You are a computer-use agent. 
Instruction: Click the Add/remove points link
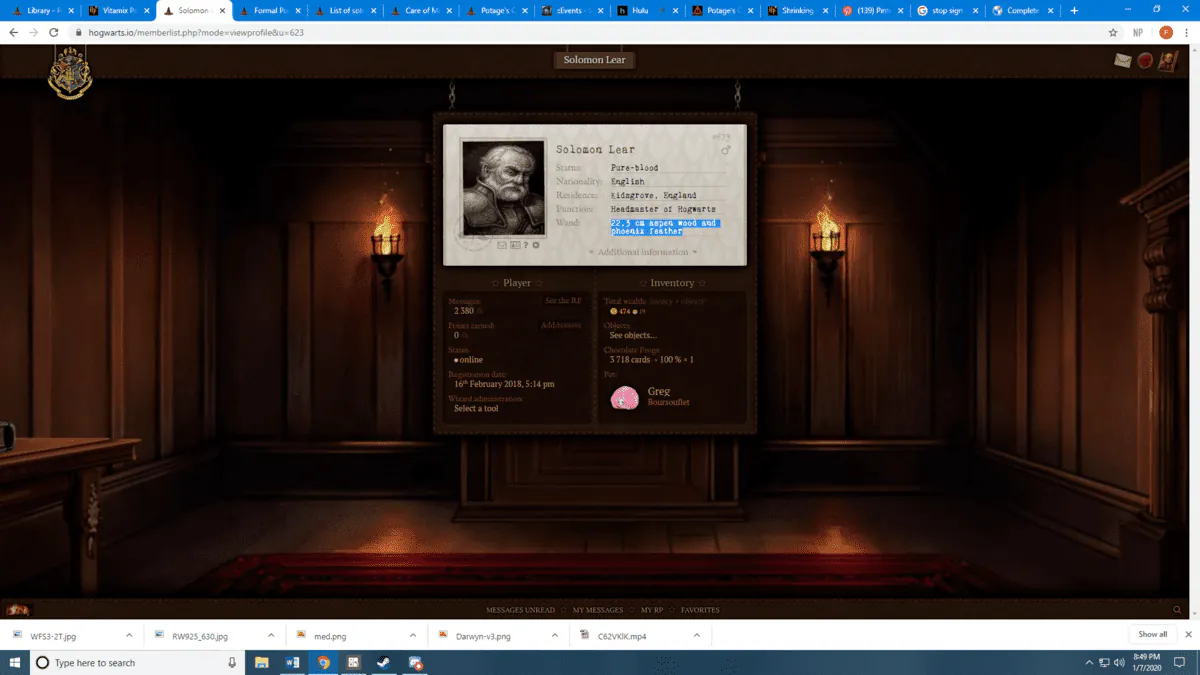pyautogui.click(x=561, y=325)
